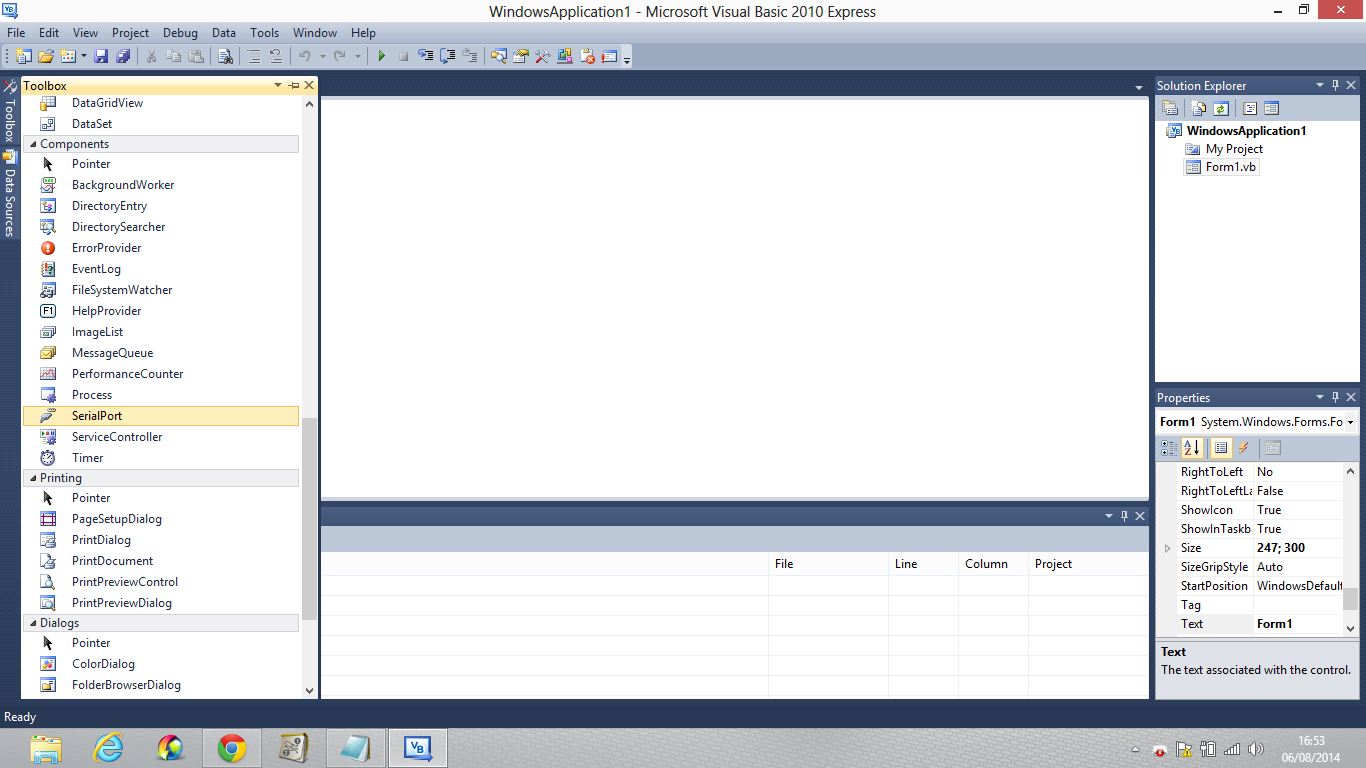Open the Project menu
Image resolution: width=1366 pixels, height=768 pixels.
[130, 33]
